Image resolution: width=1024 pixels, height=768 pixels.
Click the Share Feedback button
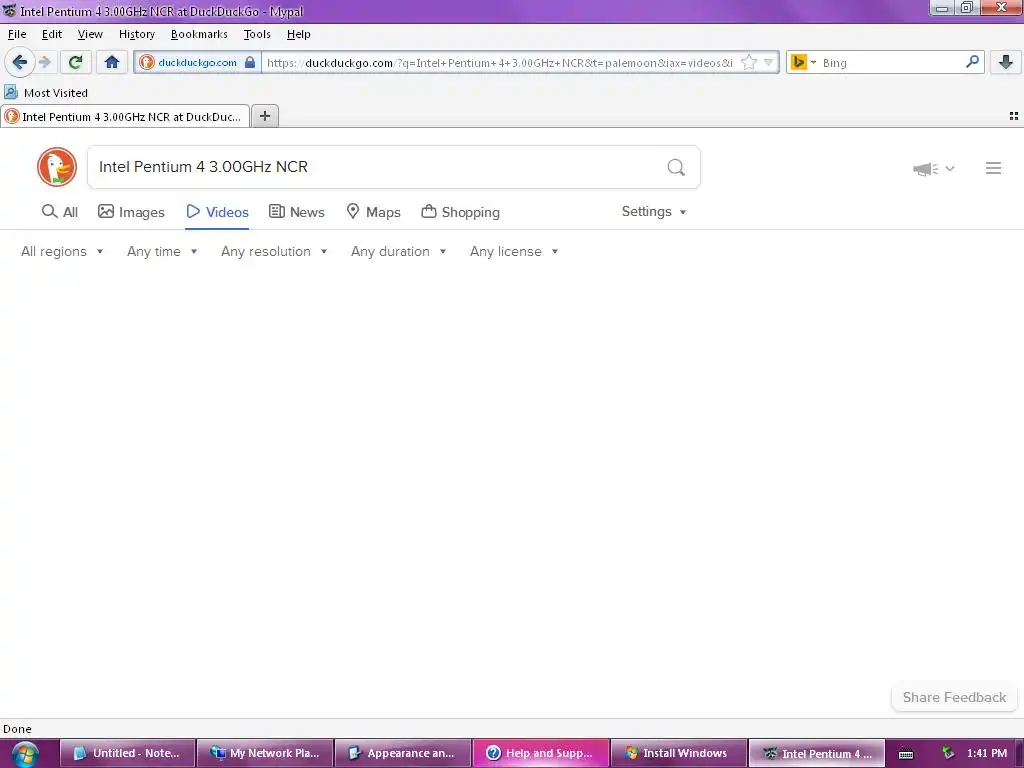(954, 697)
